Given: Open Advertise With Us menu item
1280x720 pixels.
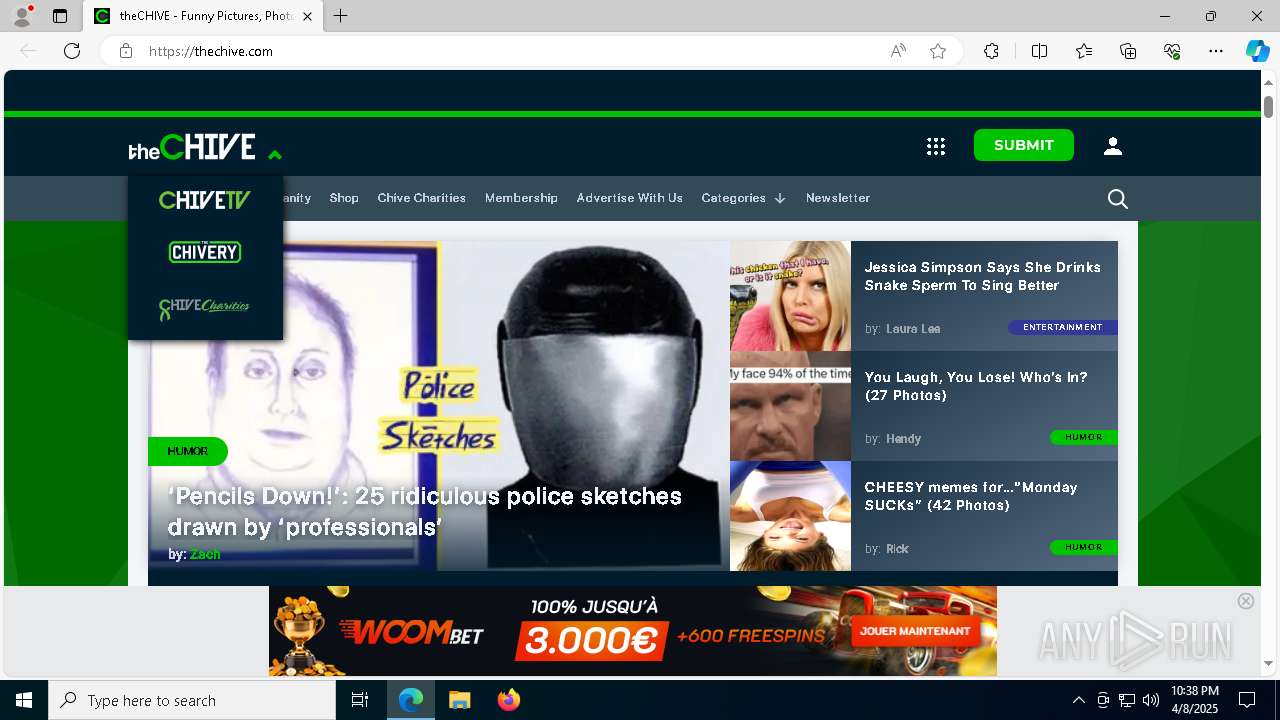Looking at the screenshot, I should 630,198.
